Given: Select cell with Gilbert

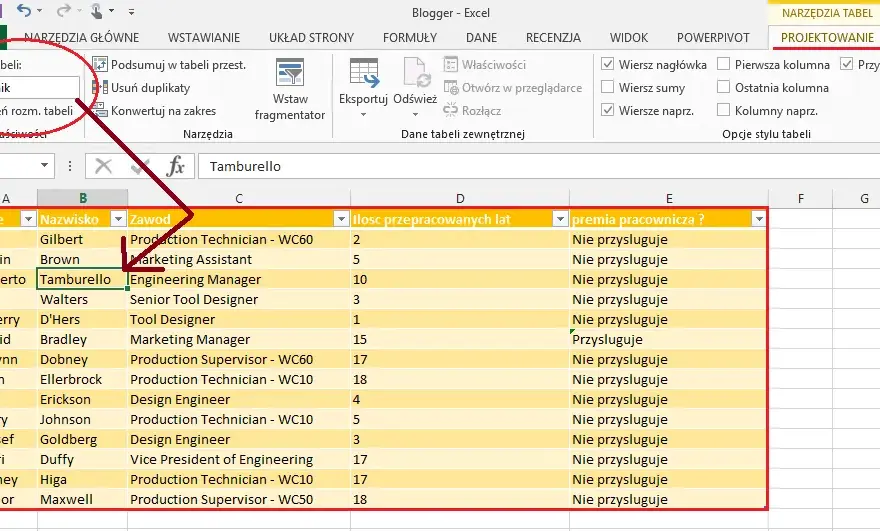Looking at the screenshot, I should 82,239.
